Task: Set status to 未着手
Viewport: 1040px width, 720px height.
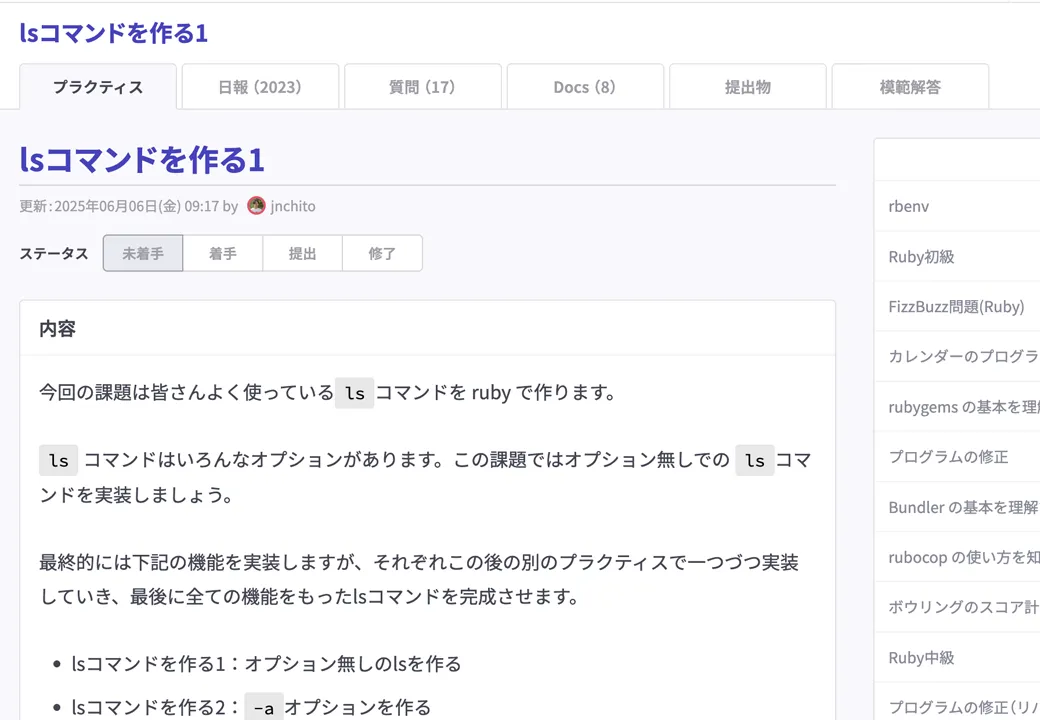Action: pyautogui.click(x=143, y=253)
